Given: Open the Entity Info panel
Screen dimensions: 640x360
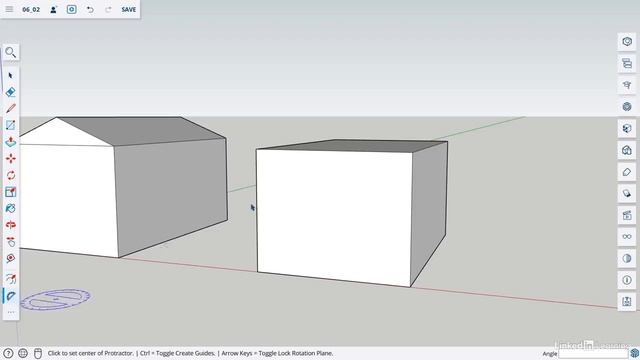Looking at the screenshot, I should click(627, 42).
